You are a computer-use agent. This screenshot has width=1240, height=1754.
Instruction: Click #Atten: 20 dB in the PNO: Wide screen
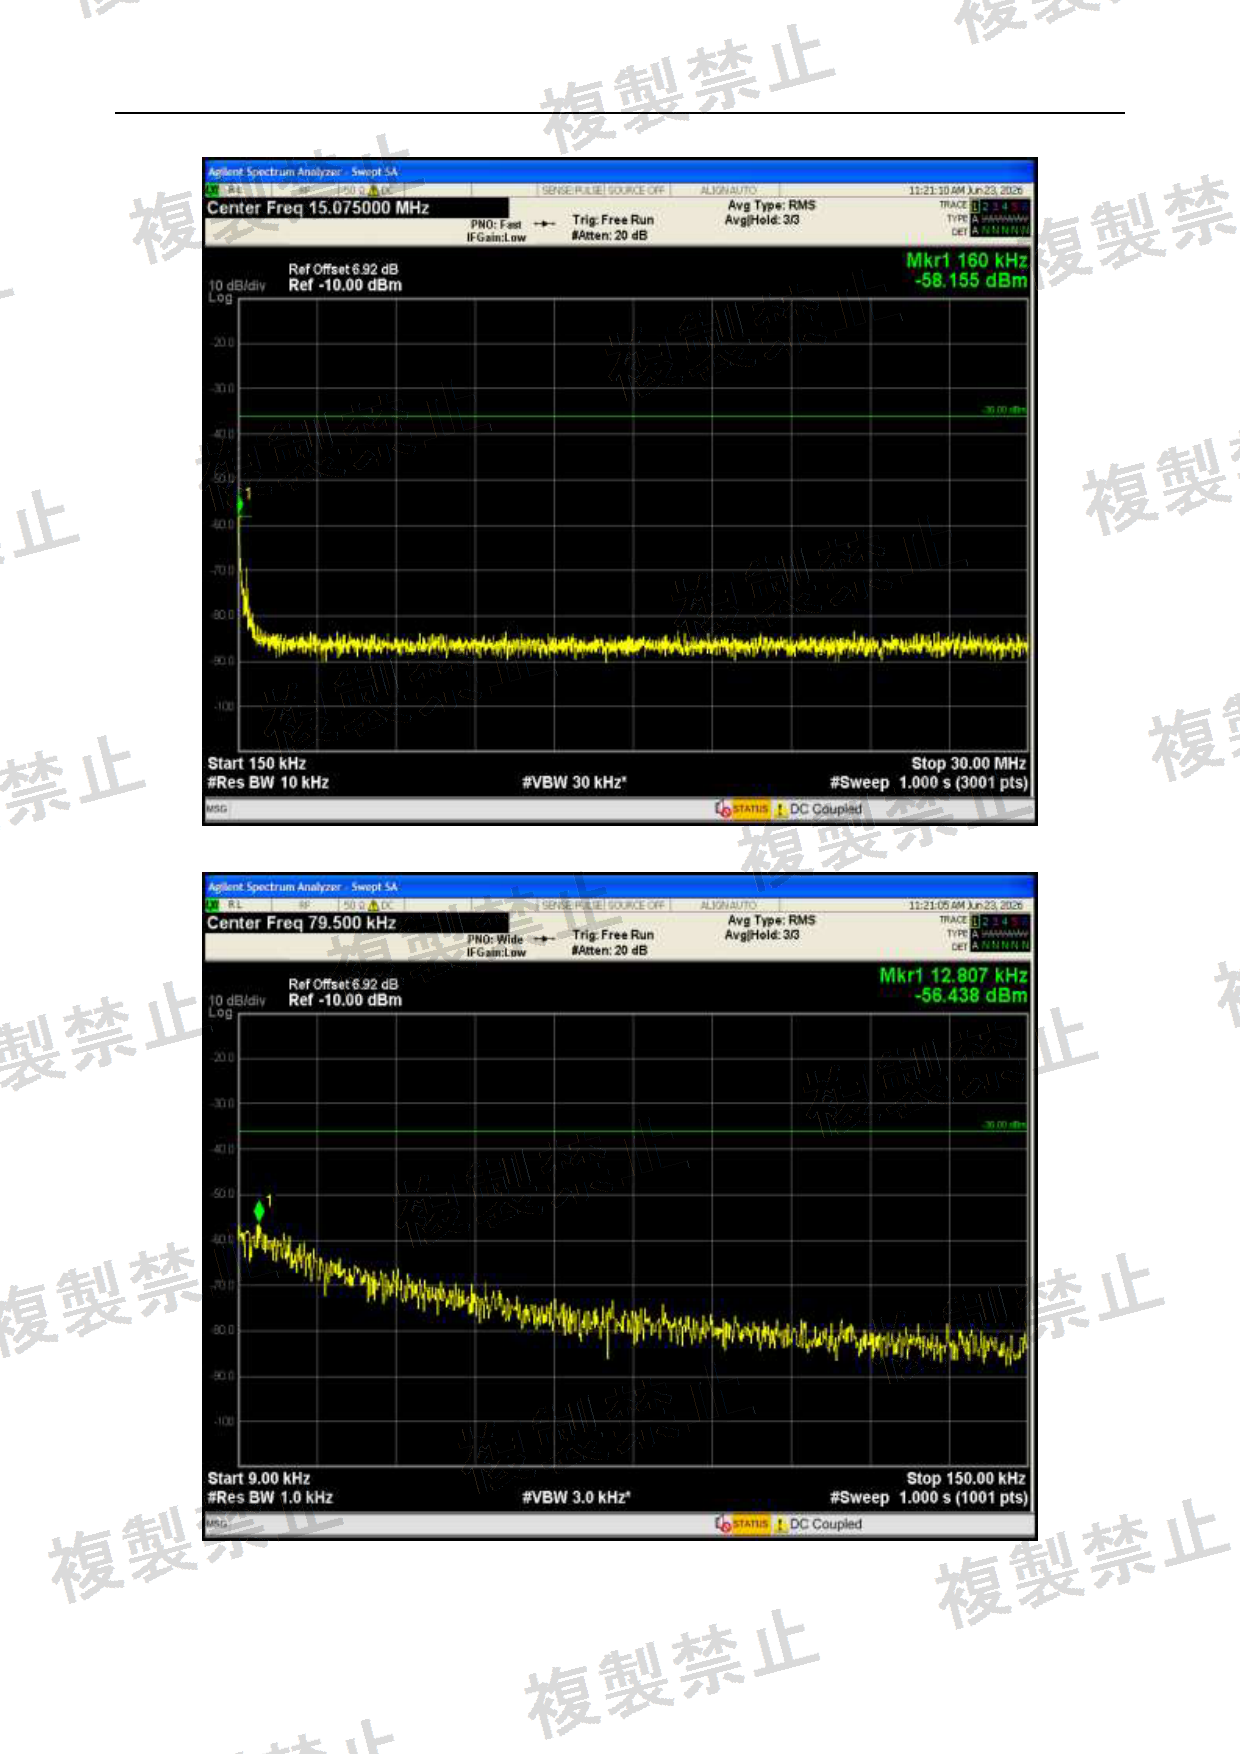[x=610, y=951]
